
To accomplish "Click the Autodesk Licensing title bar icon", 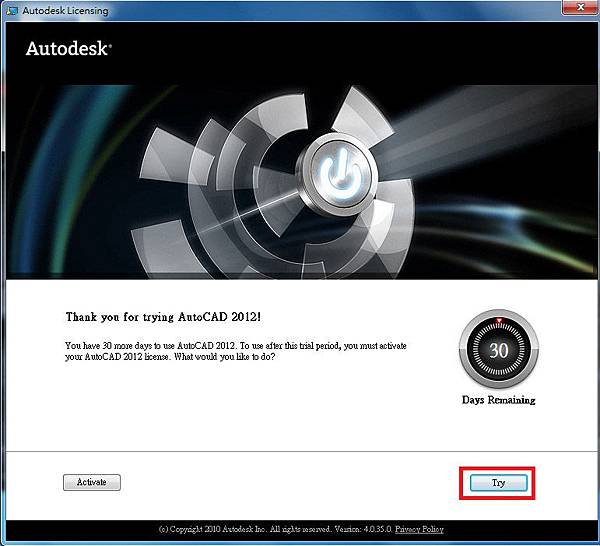I will 12,10.
